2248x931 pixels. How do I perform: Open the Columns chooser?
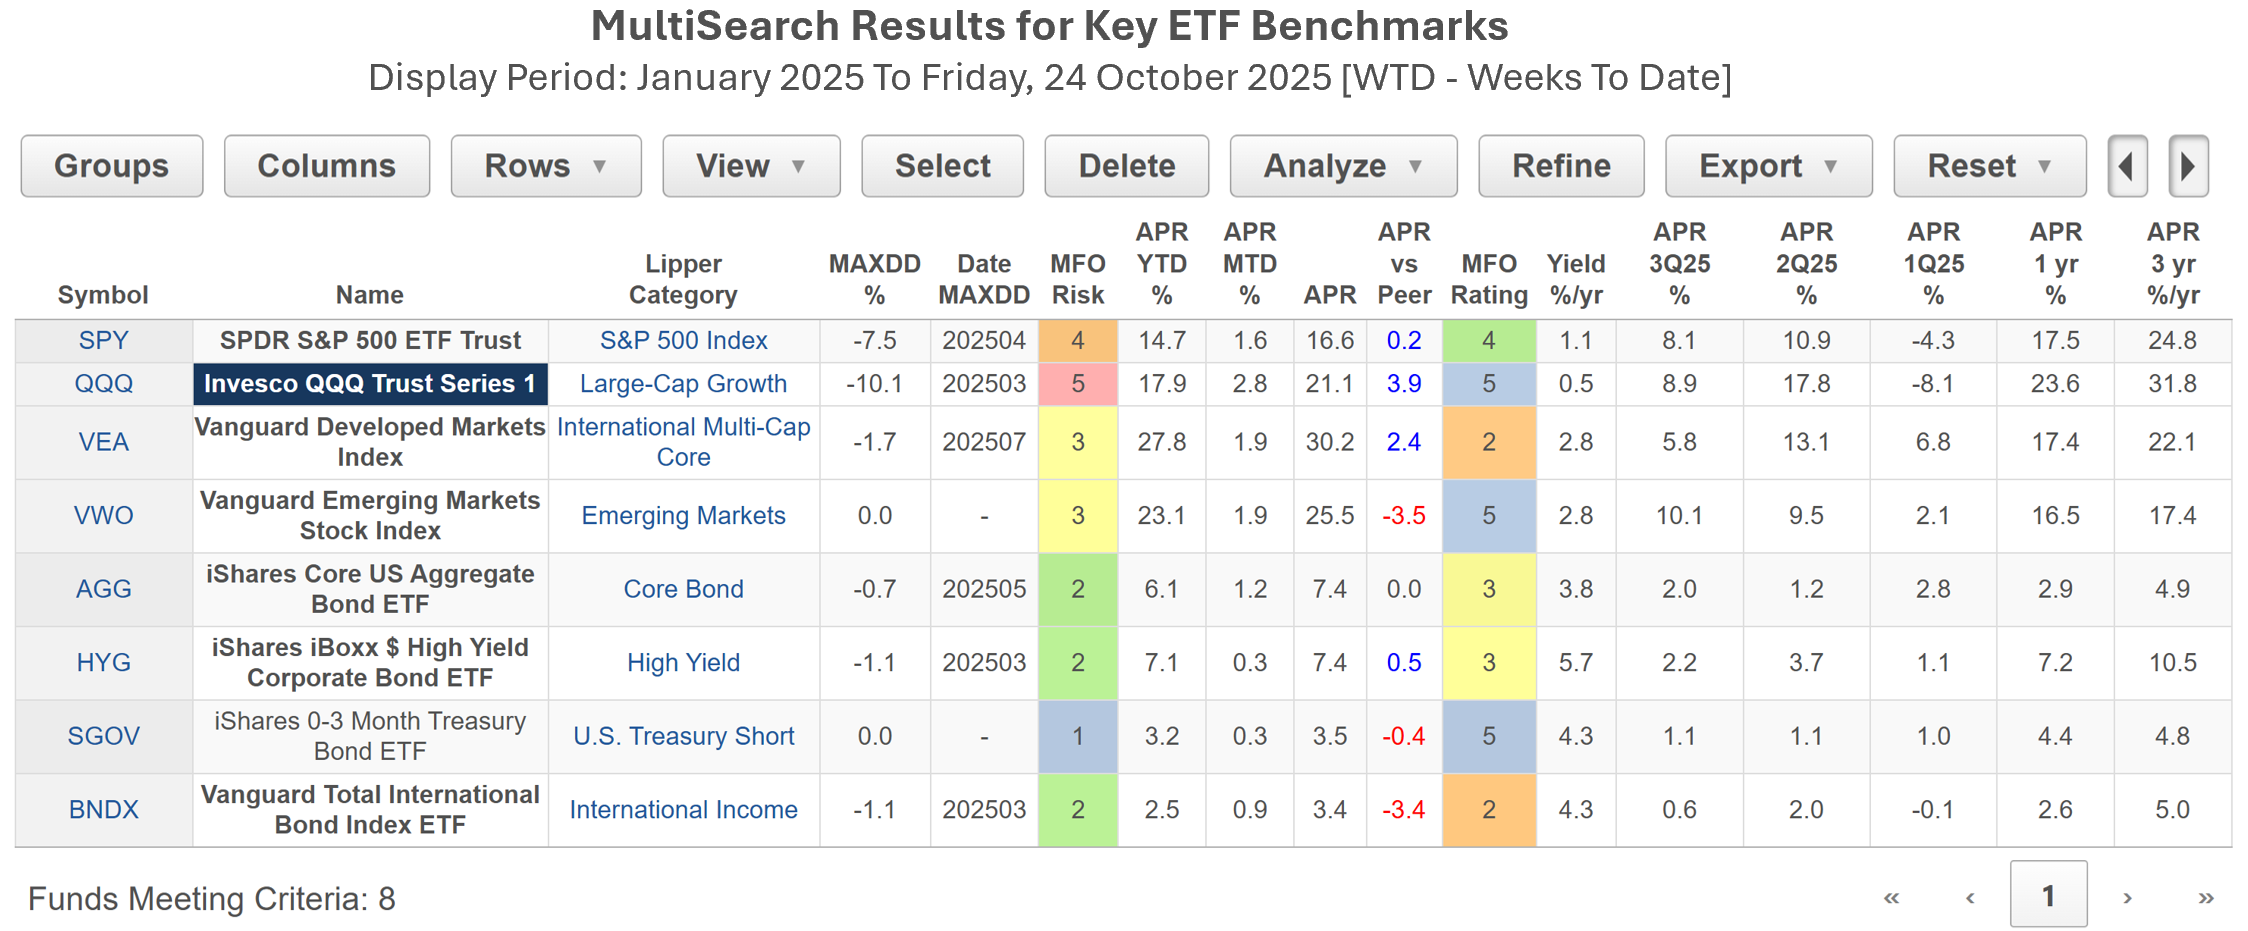(x=326, y=166)
